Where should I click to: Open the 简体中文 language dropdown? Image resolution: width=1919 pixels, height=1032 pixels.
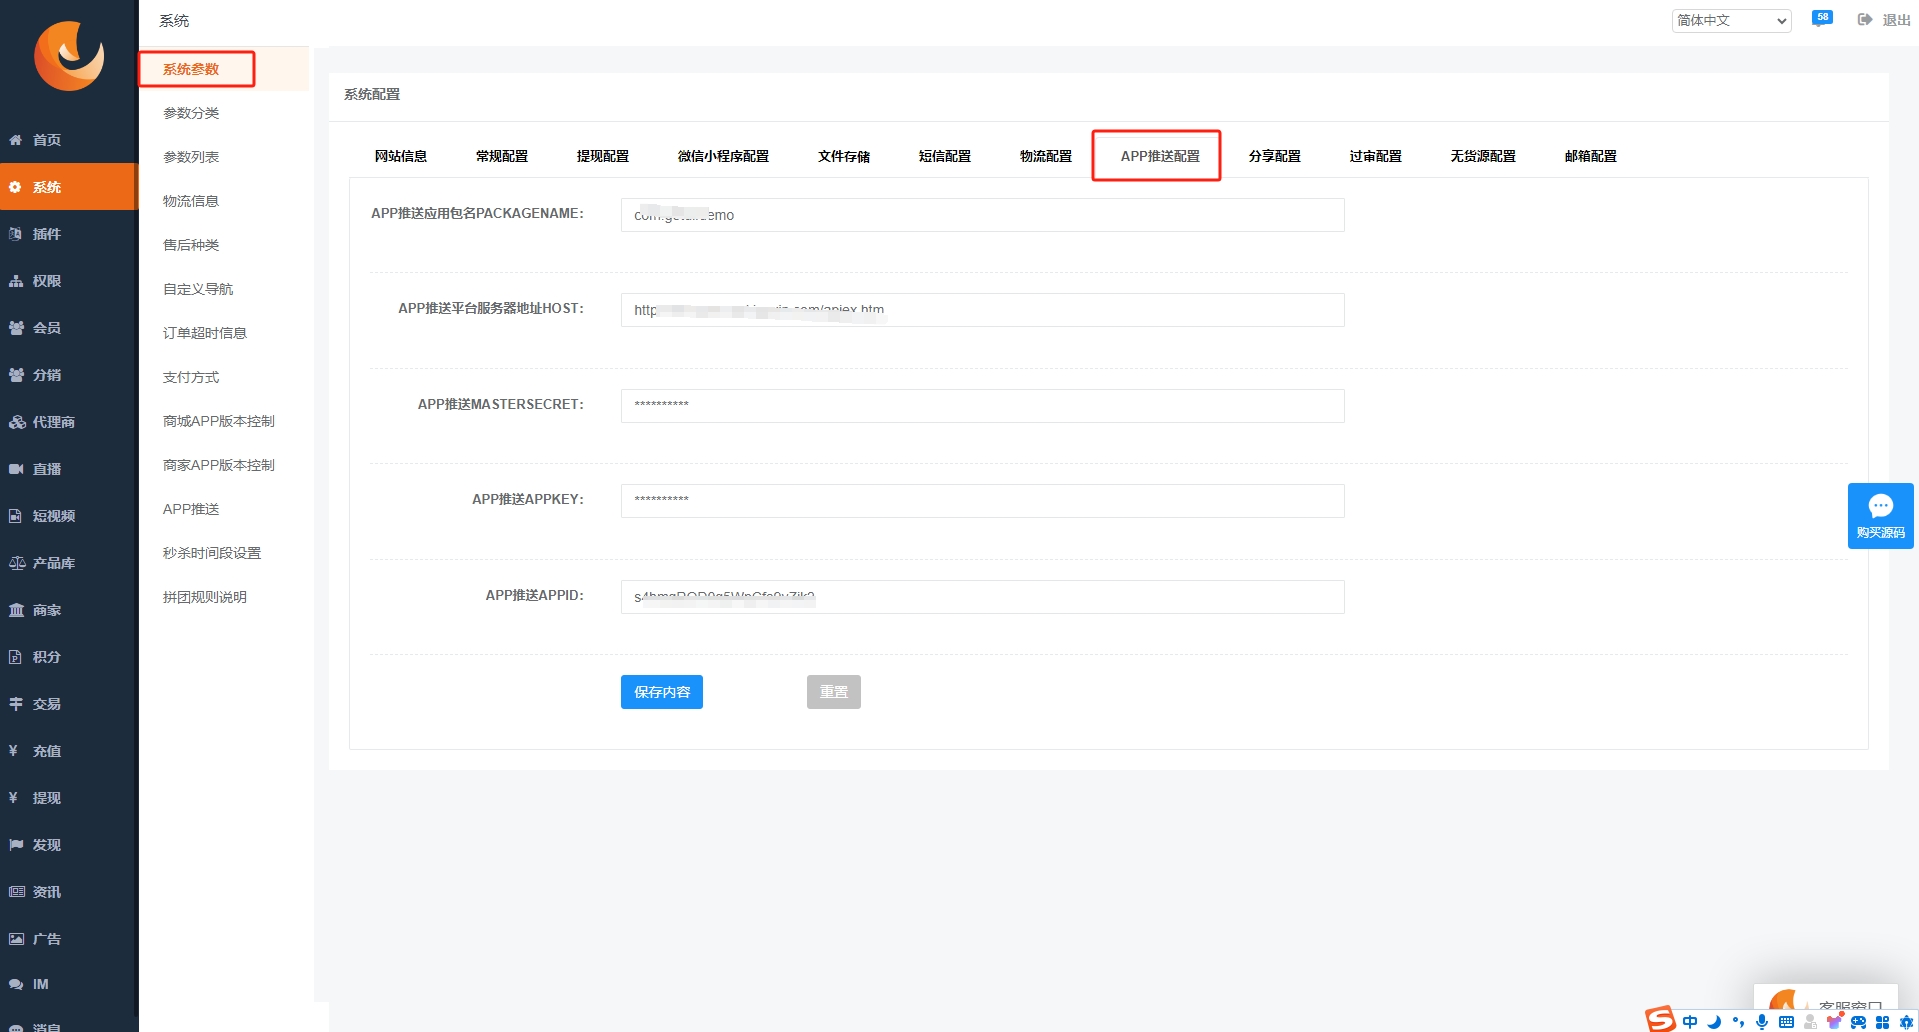pyautogui.click(x=1731, y=20)
